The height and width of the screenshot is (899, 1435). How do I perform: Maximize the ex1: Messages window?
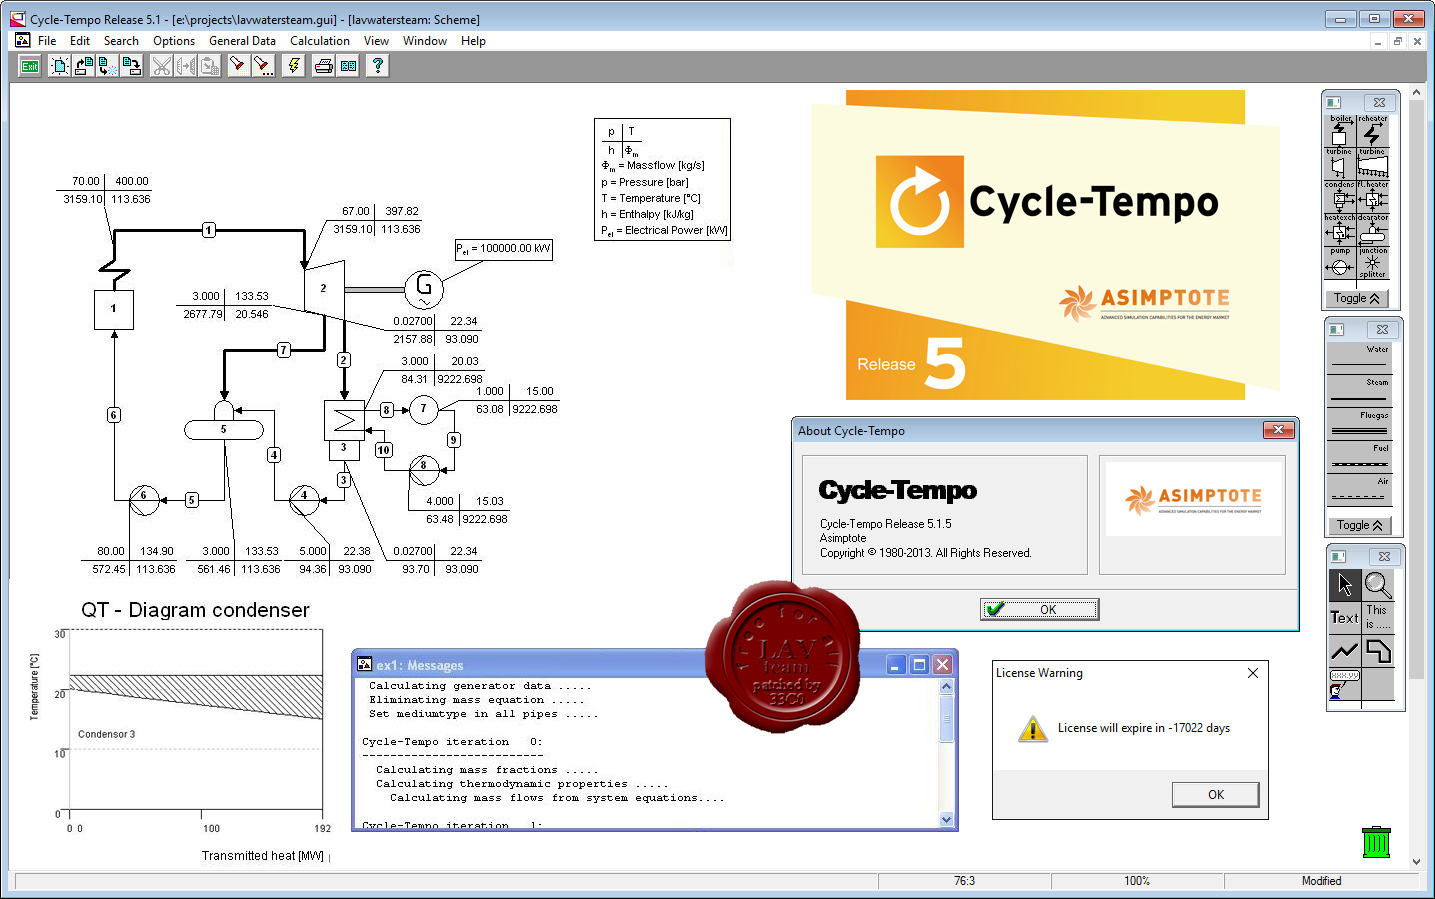pos(919,664)
